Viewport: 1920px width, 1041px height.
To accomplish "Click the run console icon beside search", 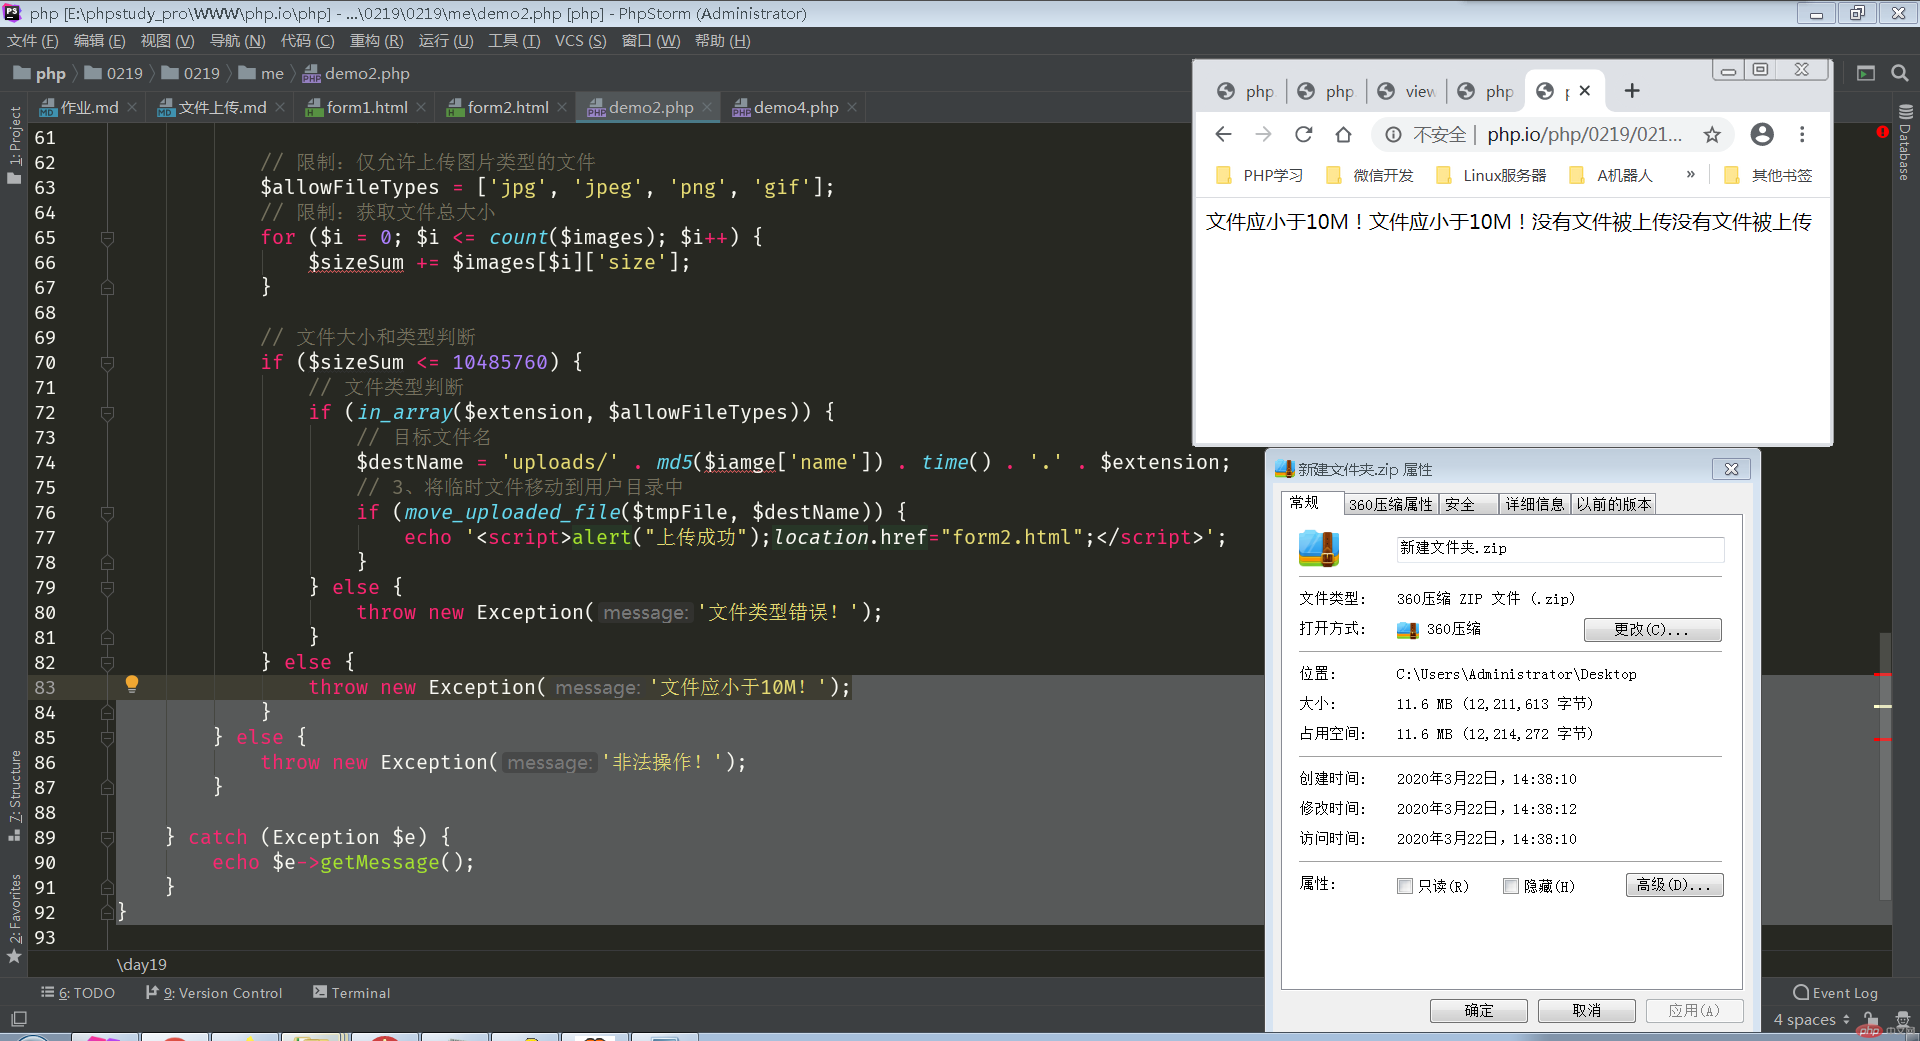I will [1866, 73].
